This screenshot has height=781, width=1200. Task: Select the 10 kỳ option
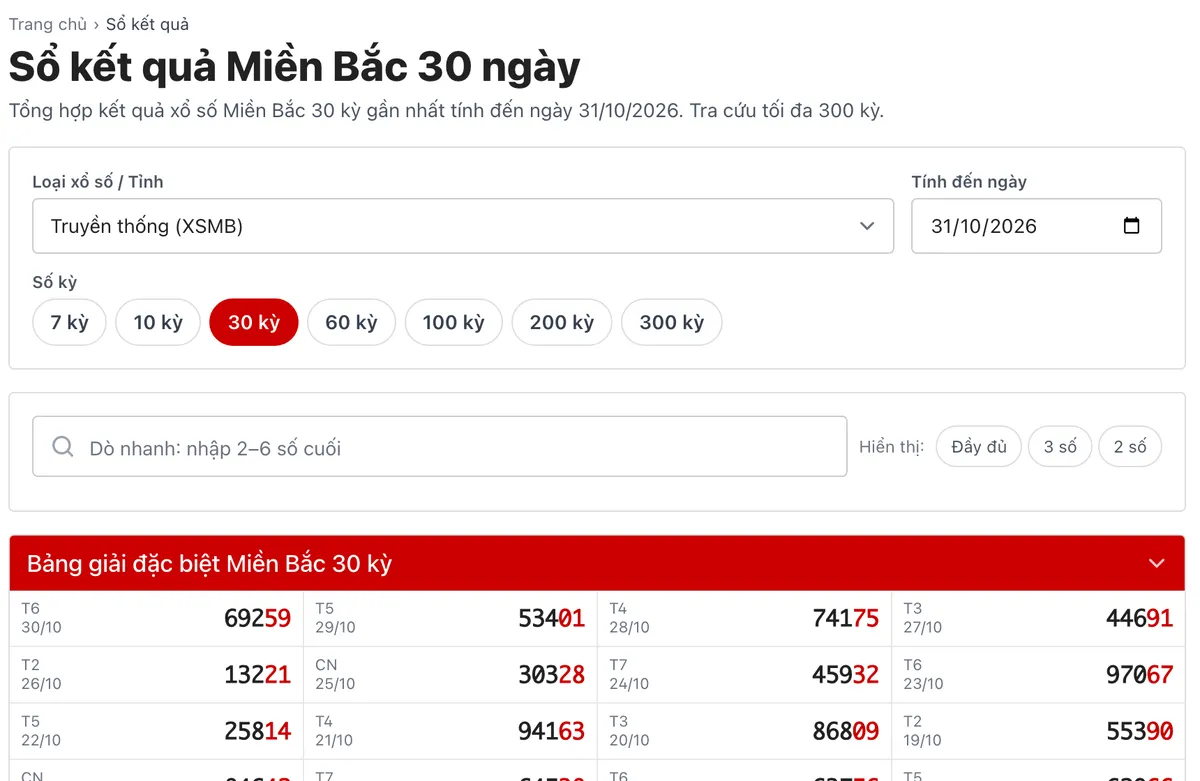point(158,322)
